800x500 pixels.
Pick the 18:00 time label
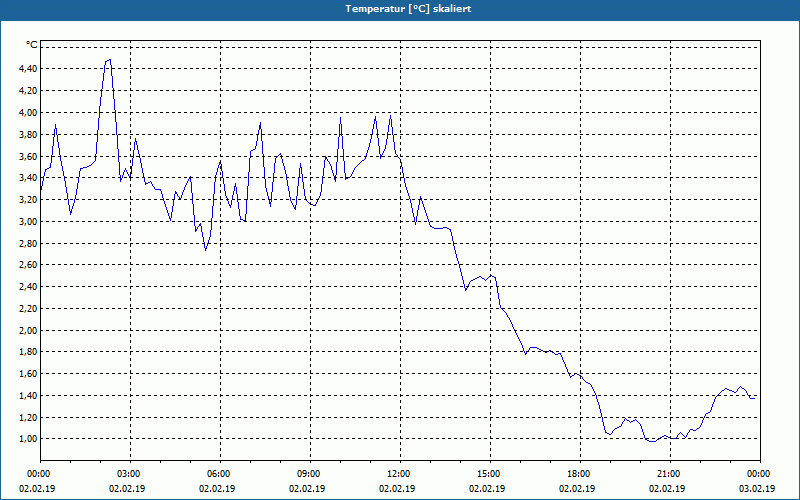(580, 474)
